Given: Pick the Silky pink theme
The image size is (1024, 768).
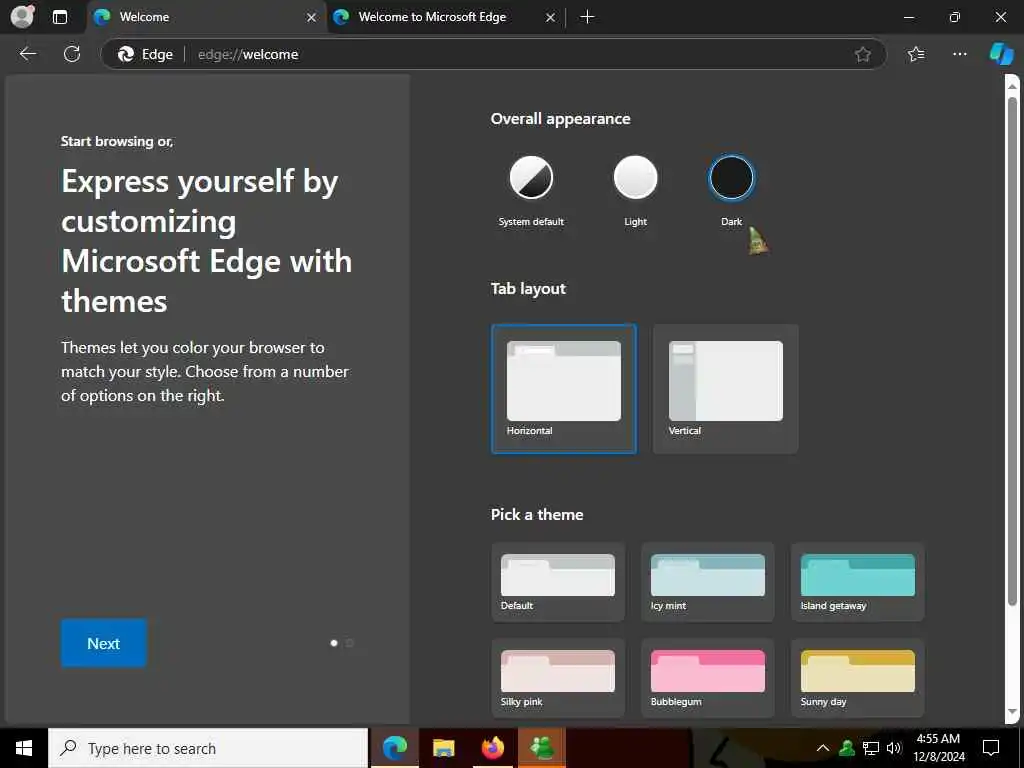Looking at the screenshot, I should [x=558, y=678].
